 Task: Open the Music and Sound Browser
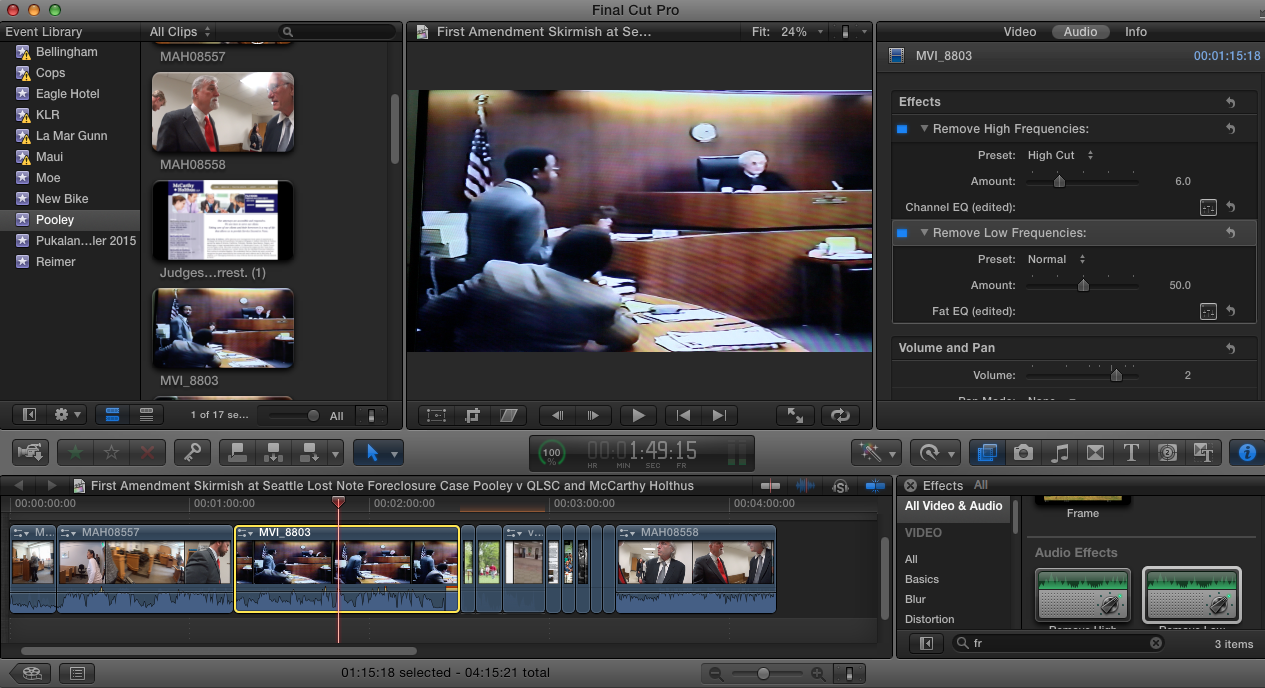[x=1059, y=452]
